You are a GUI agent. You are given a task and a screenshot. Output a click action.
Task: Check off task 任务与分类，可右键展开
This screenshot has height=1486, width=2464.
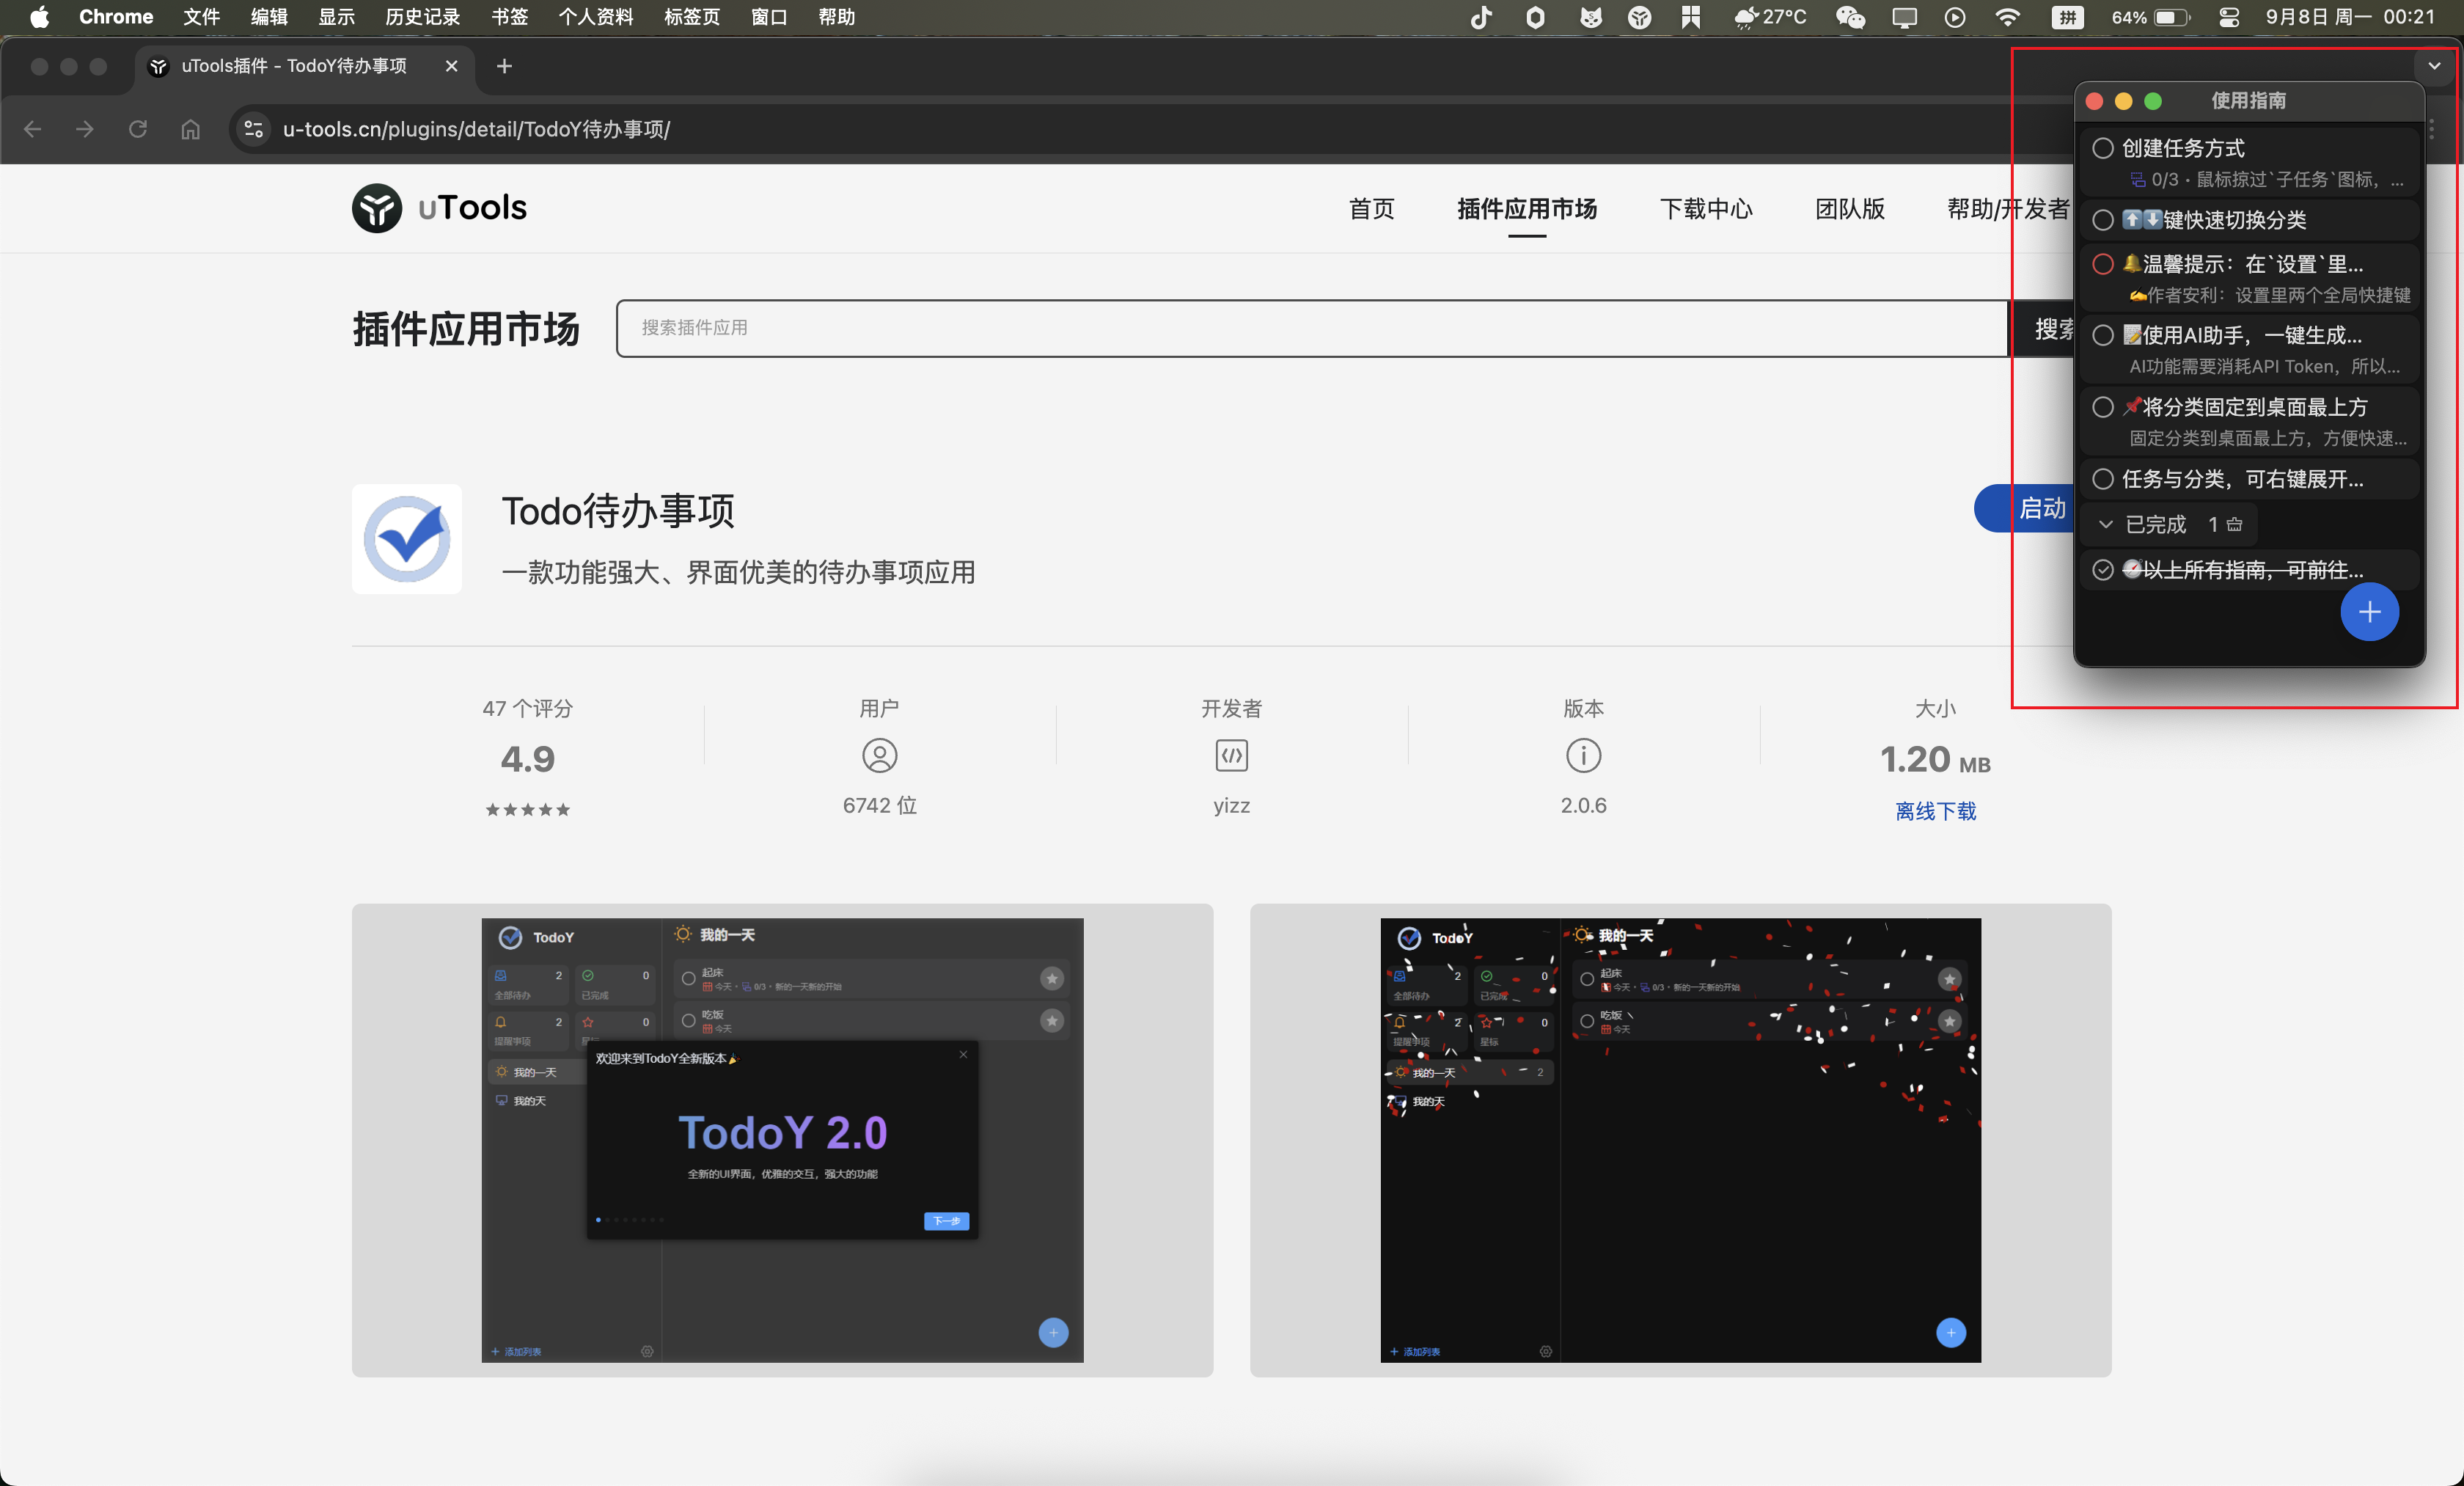click(x=2103, y=479)
